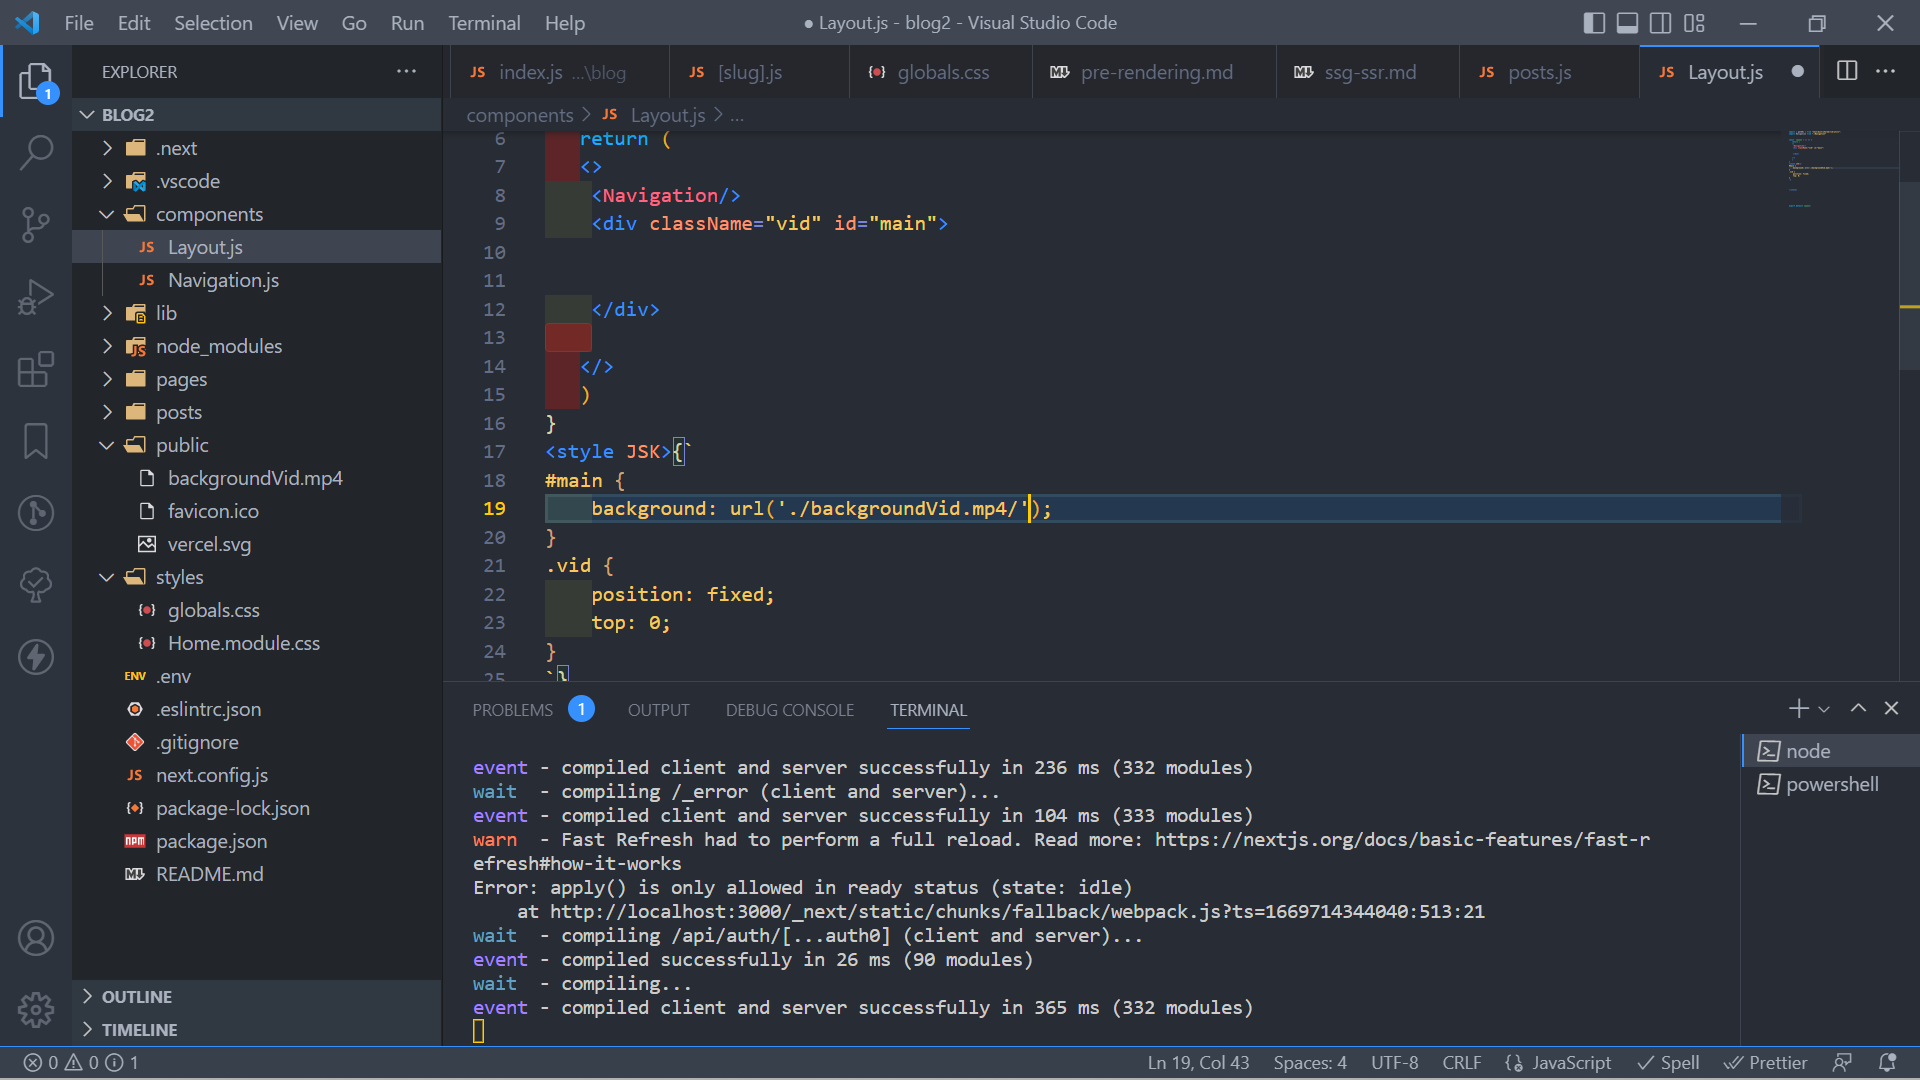Screen dimensions: 1920x1080
Task: Click the Accounts icon in Activity Bar
Action: tap(36, 938)
